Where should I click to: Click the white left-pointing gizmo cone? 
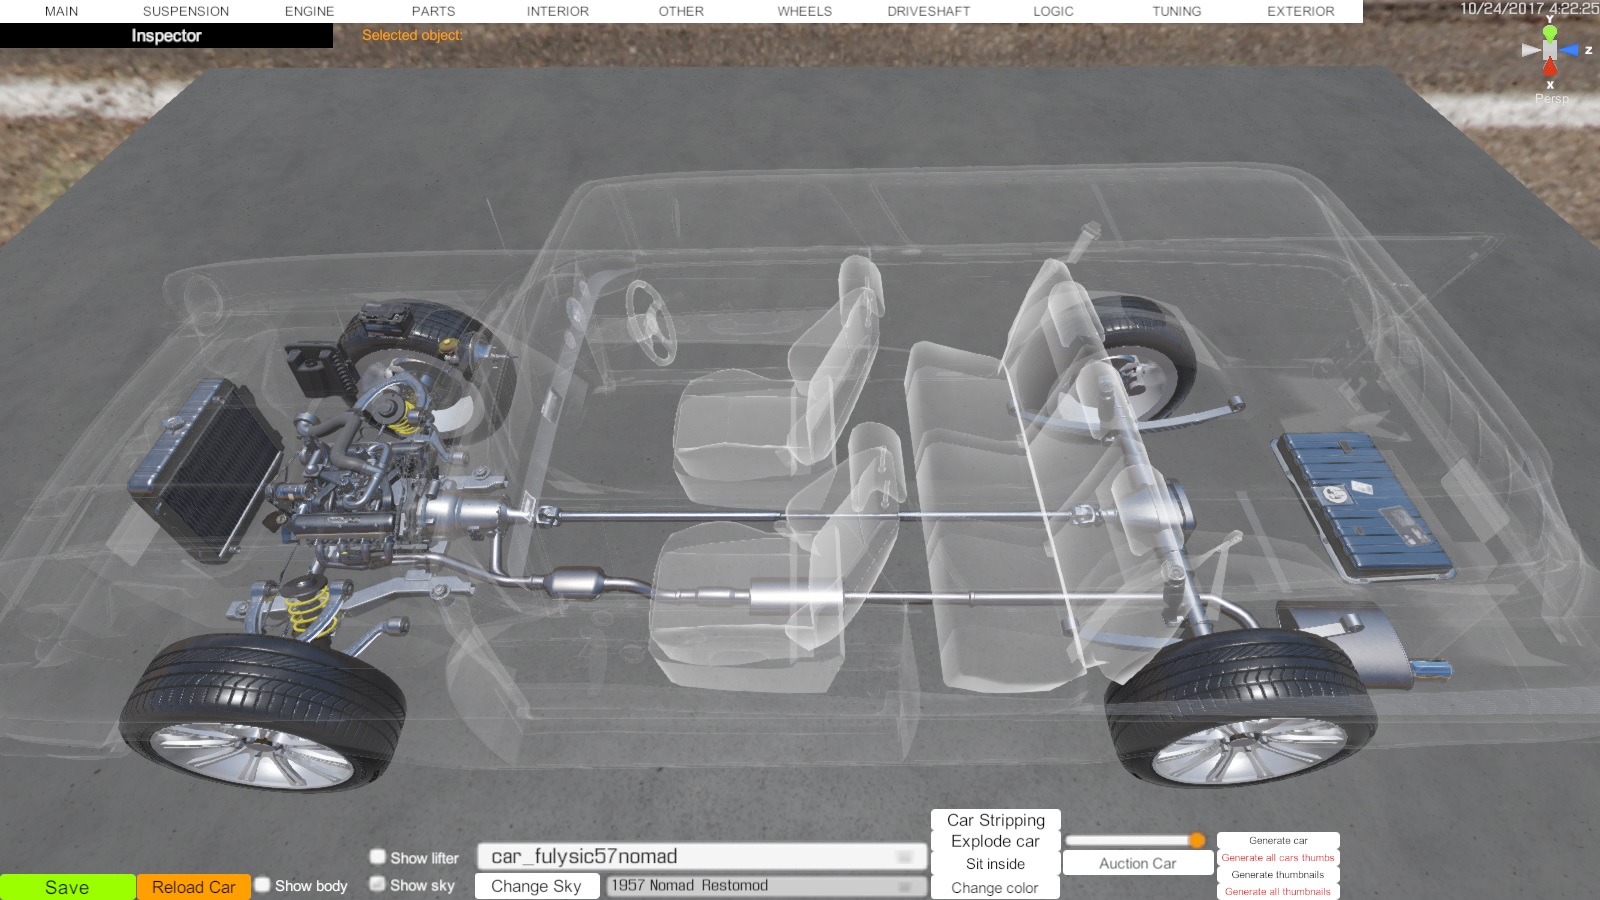tap(1530, 50)
